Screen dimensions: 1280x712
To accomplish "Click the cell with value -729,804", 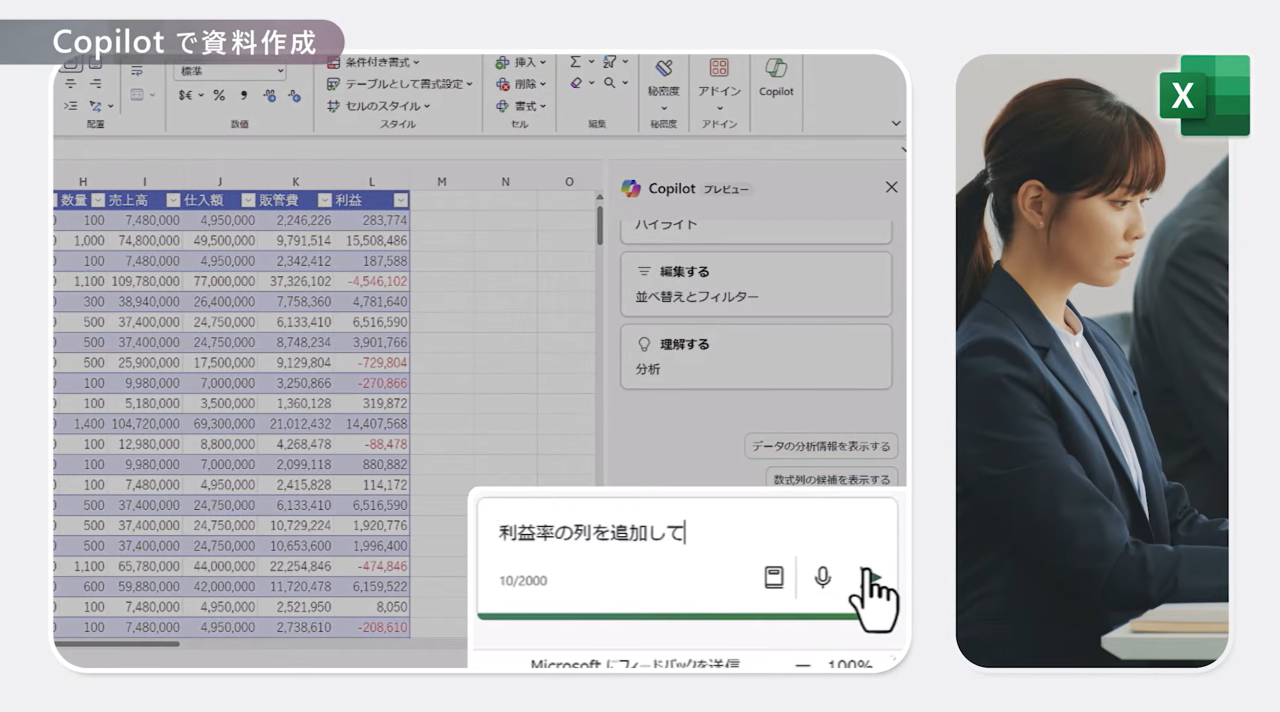I will (x=371, y=363).
